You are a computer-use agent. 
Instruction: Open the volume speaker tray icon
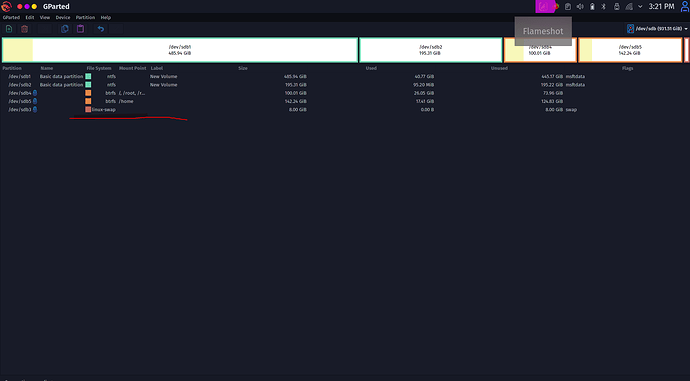pos(580,7)
